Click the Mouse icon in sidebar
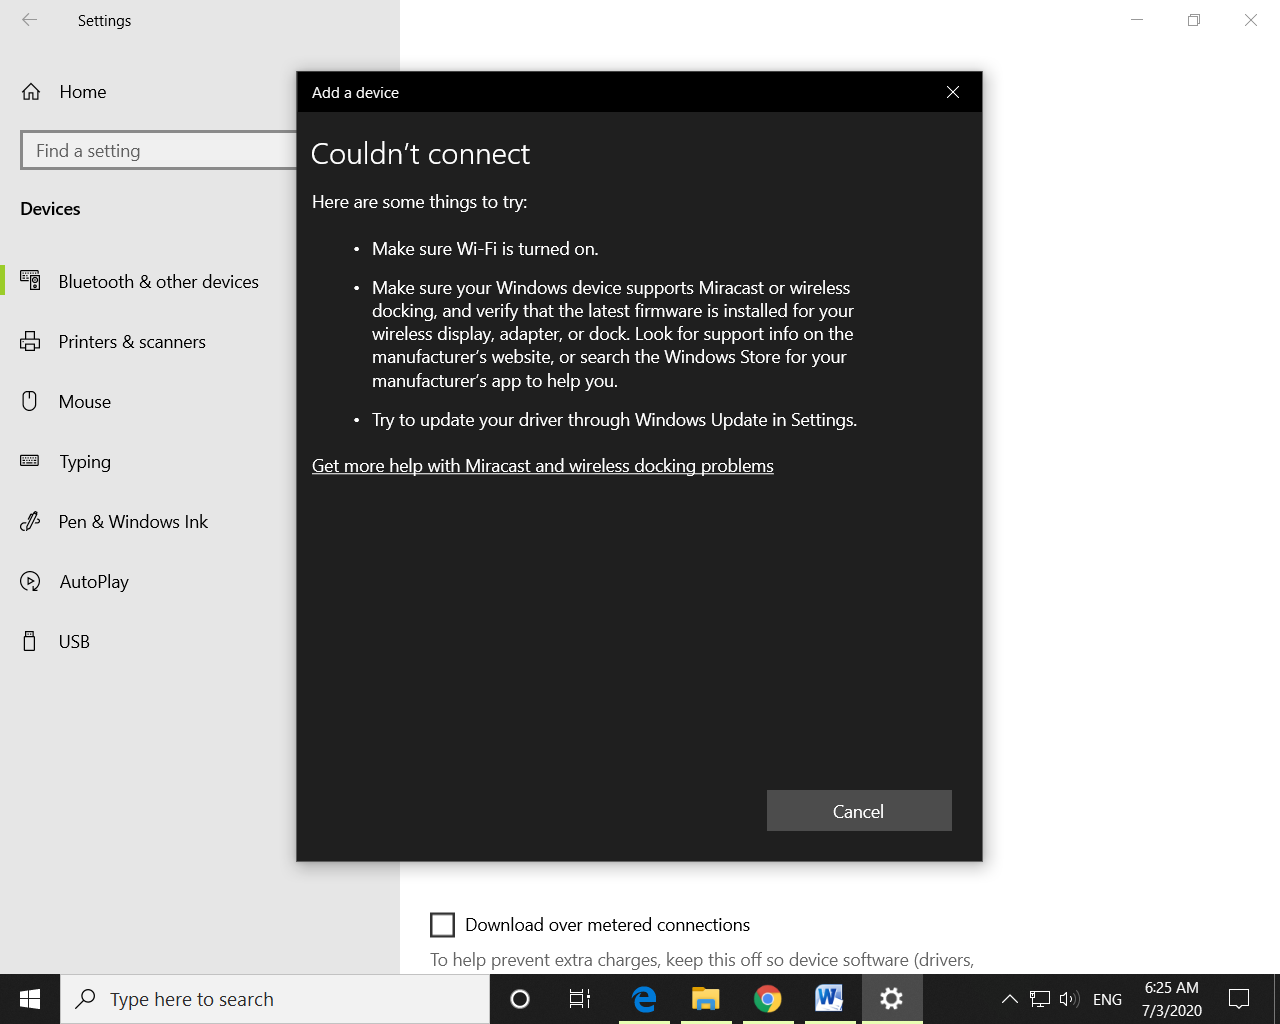The image size is (1280, 1024). click(30, 401)
